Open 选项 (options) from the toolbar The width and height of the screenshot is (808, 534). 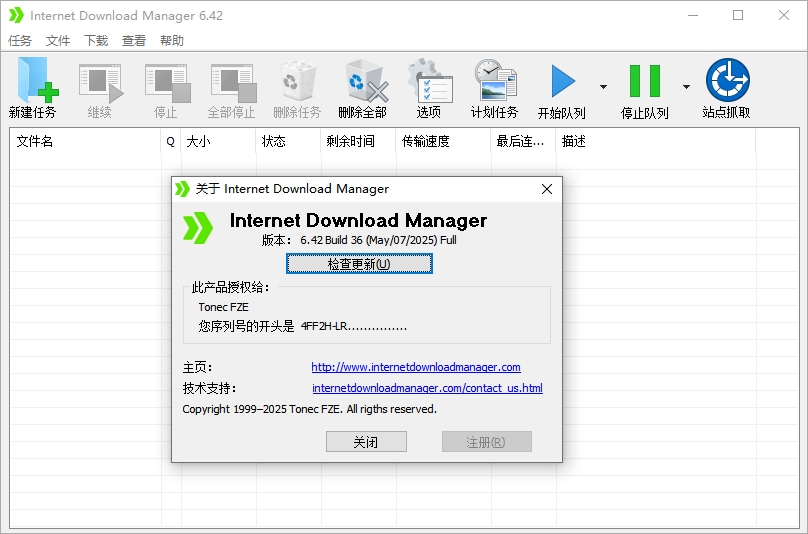(x=430, y=81)
